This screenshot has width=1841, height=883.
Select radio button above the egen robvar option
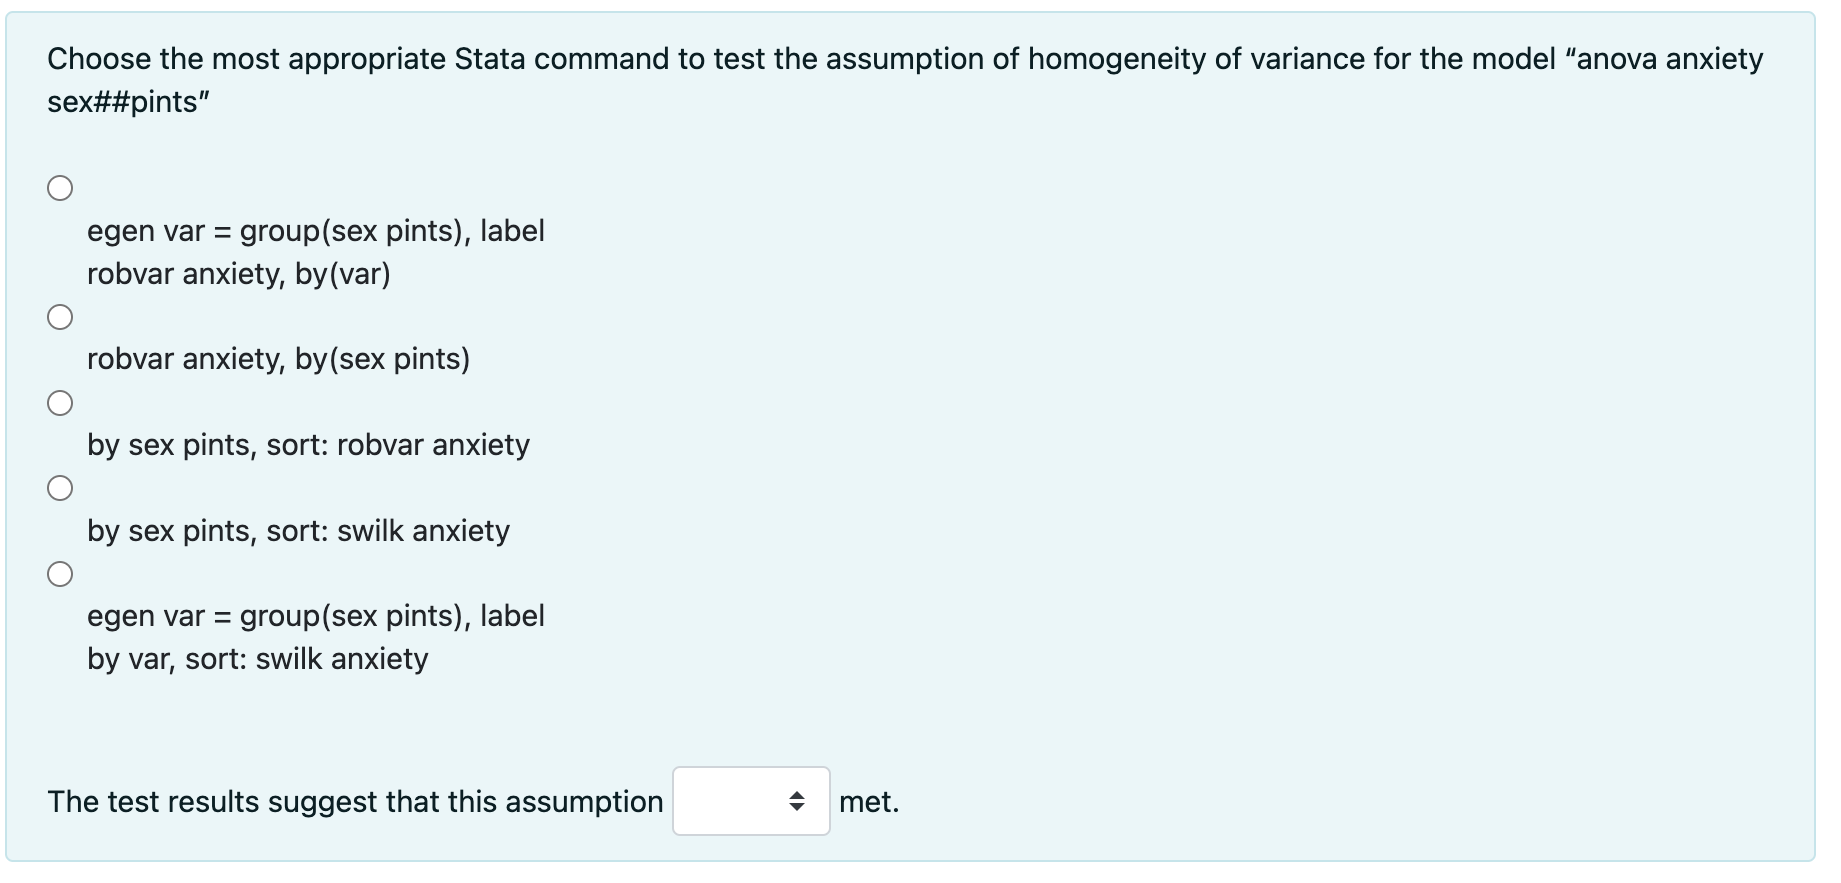[60, 188]
